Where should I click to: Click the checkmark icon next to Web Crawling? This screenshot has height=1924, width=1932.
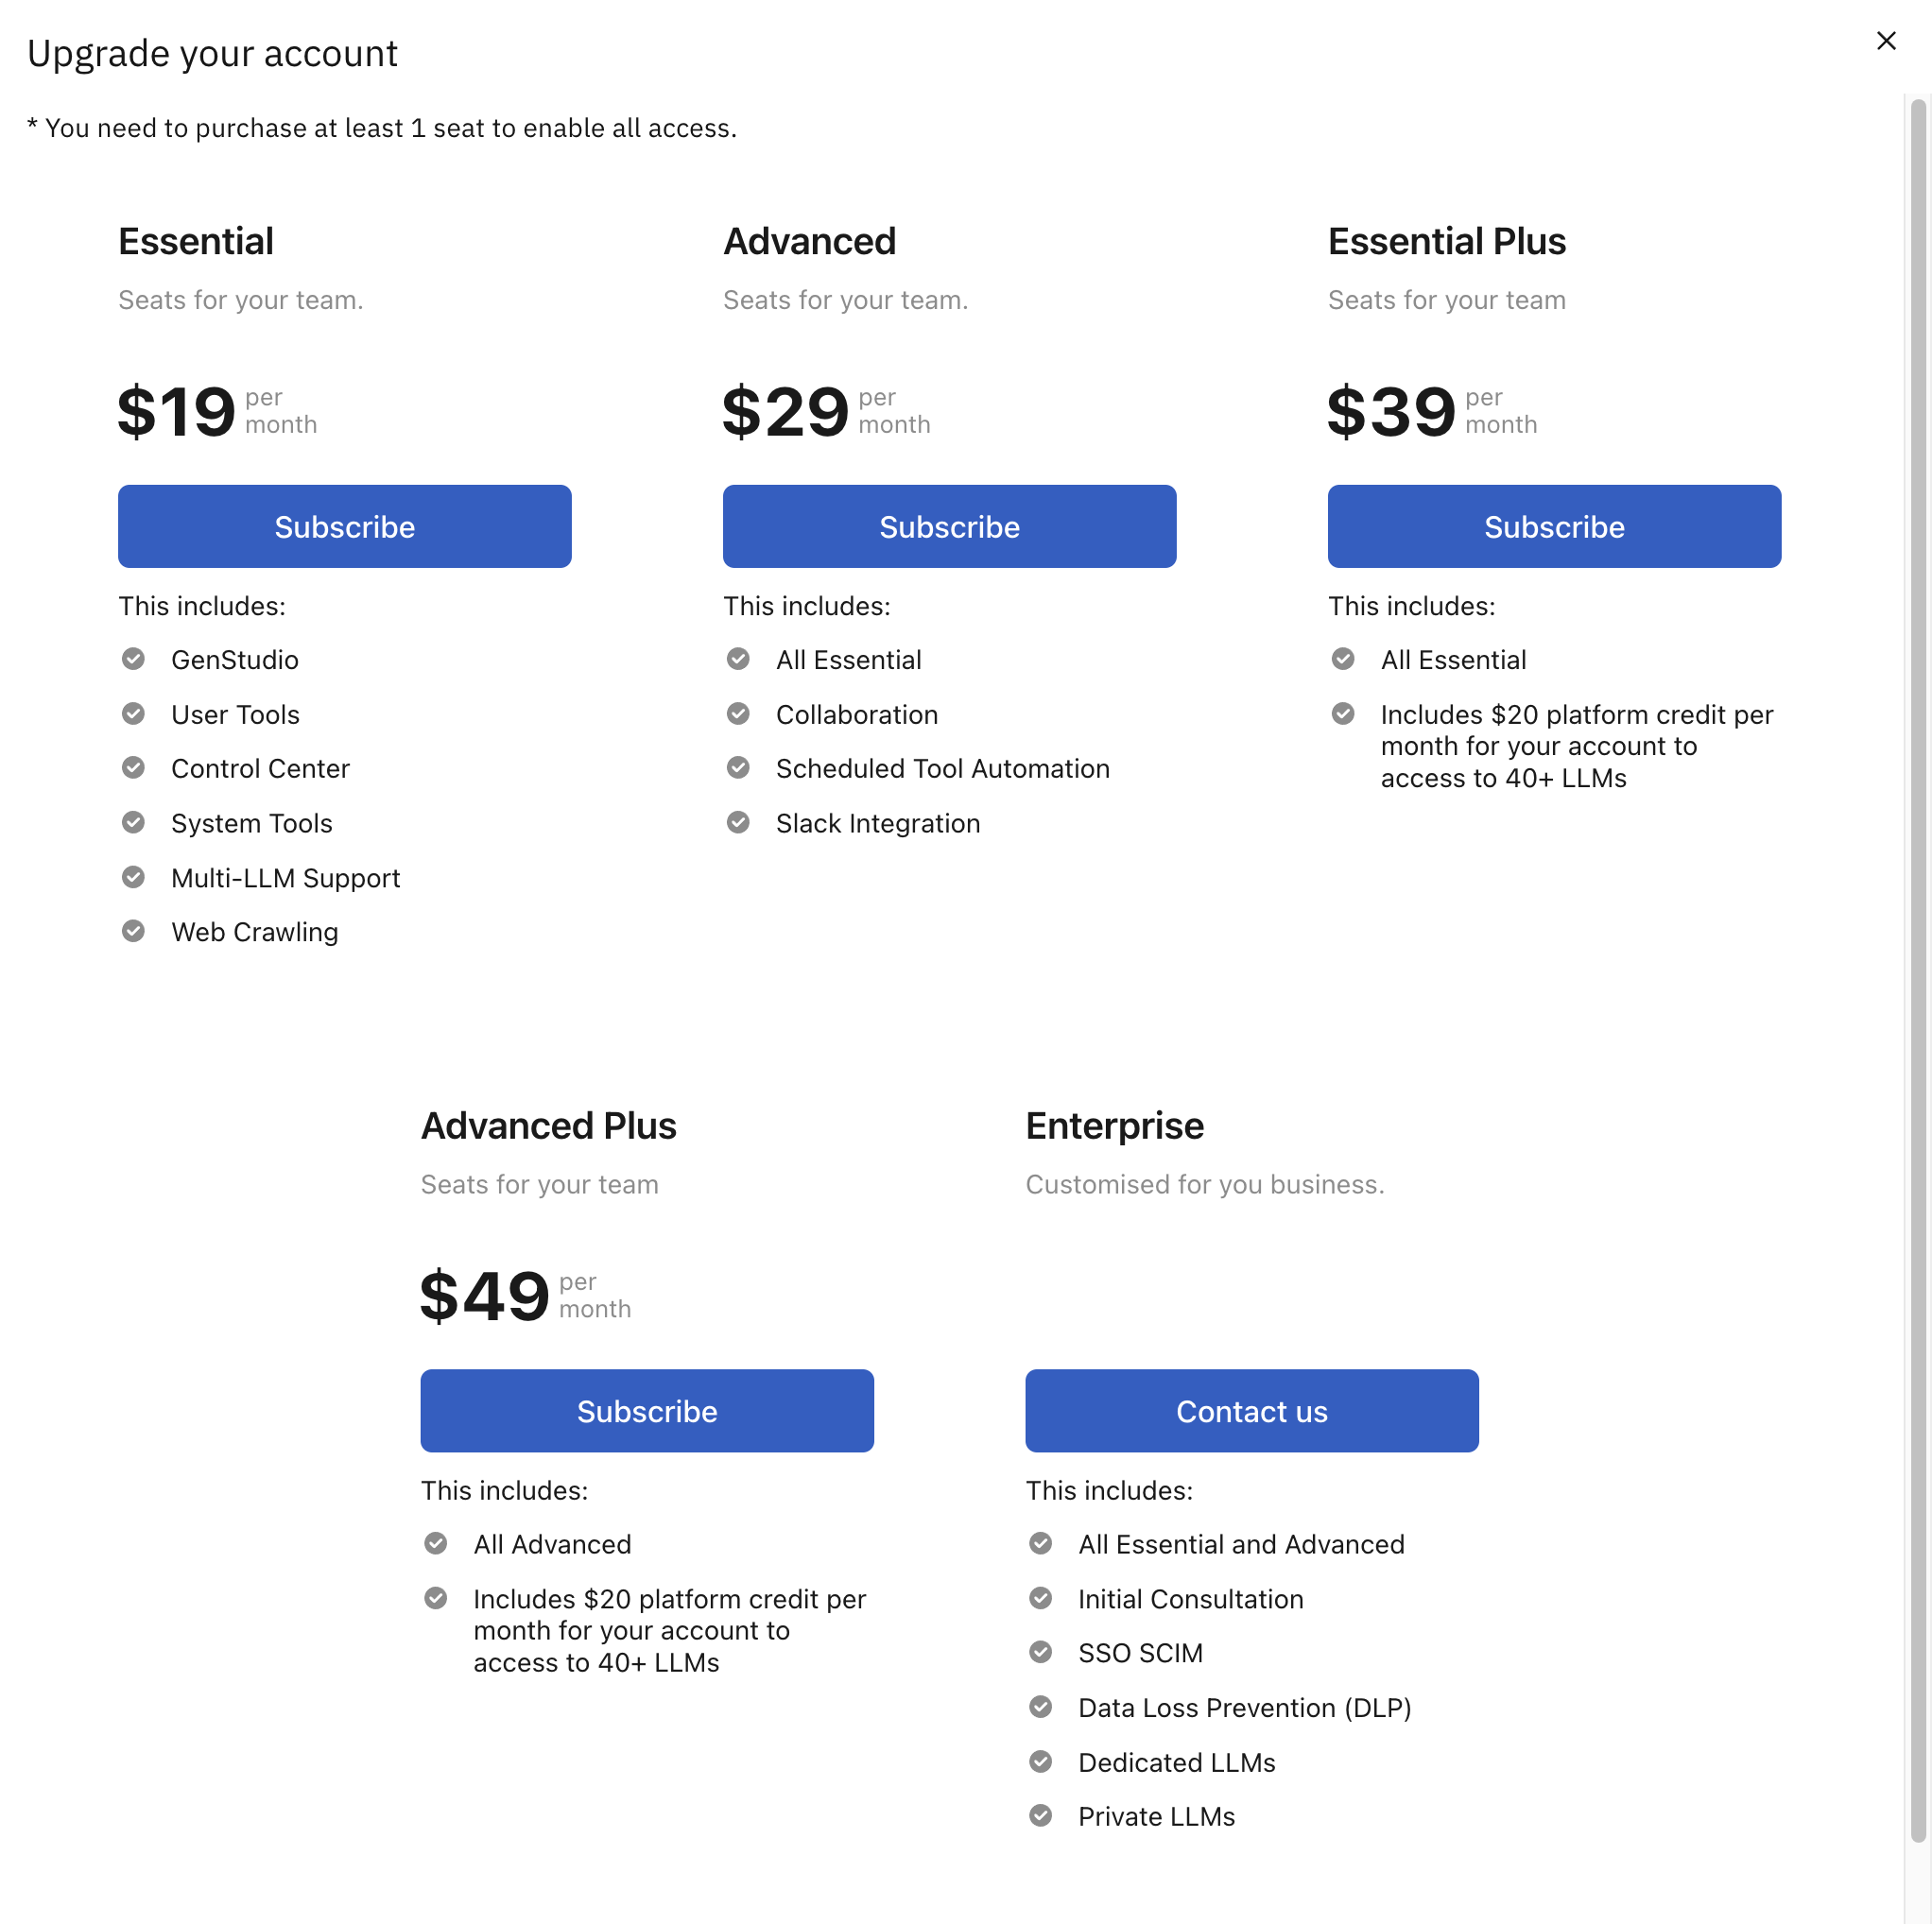(133, 931)
